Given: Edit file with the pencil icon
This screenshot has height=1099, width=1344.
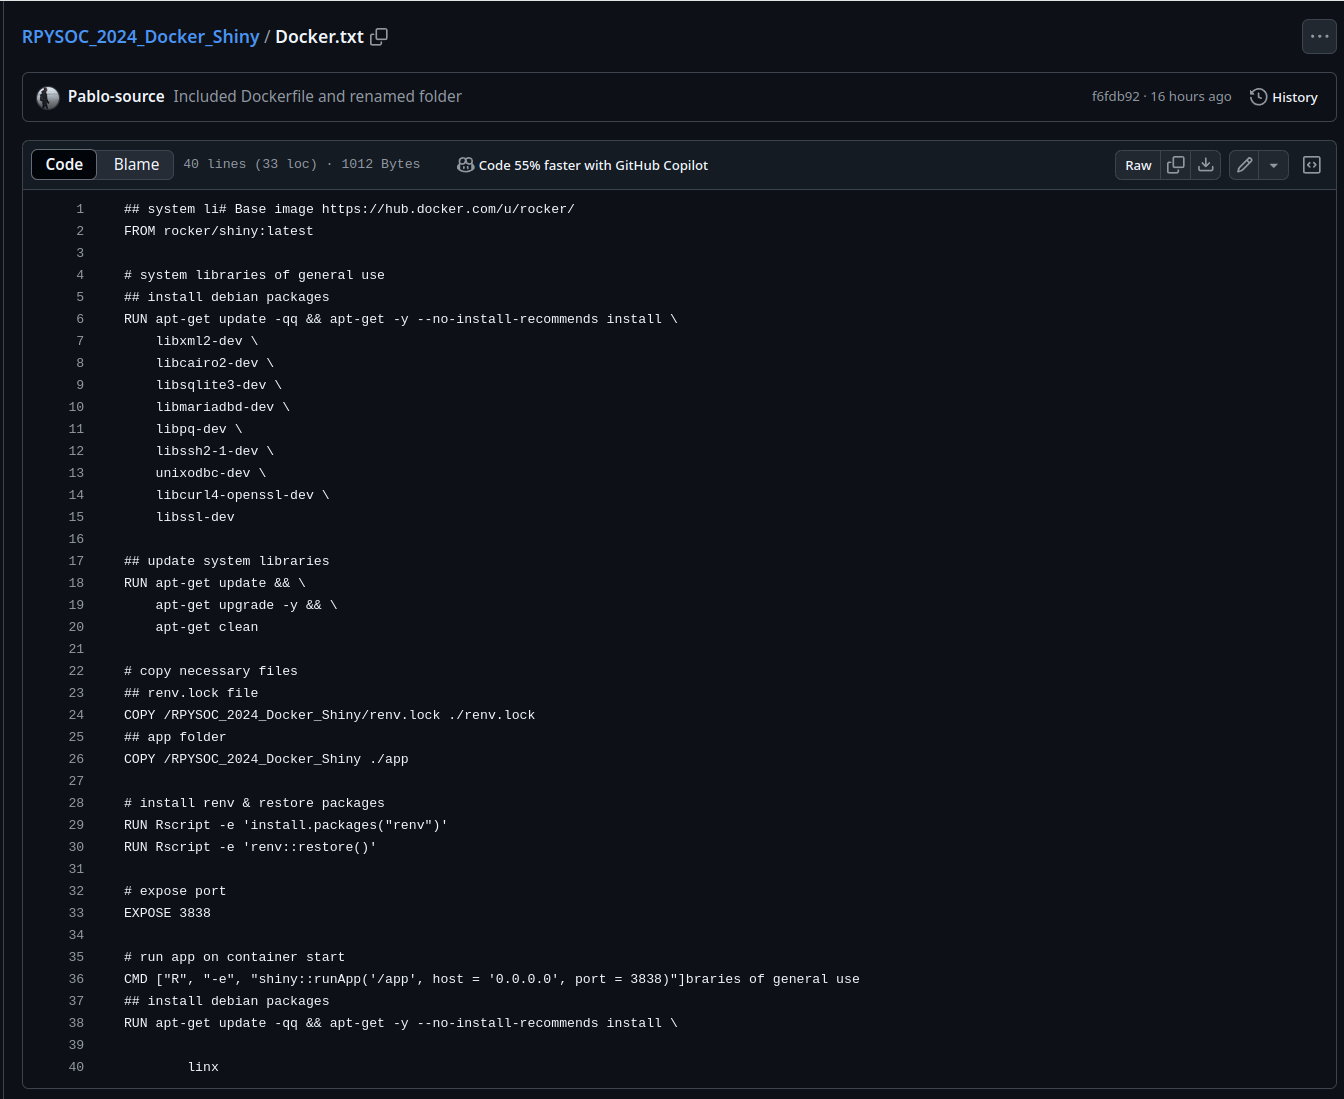Looking at the screenshot, I should 1244,165.
